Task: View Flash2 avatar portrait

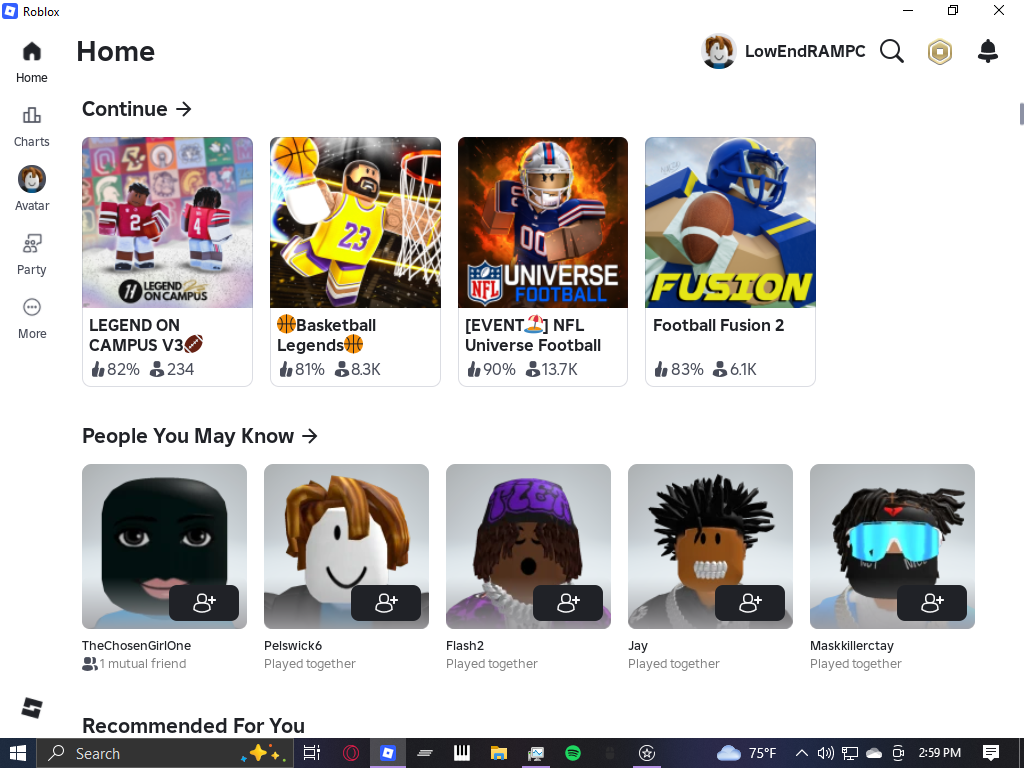Action: (528, 547)
